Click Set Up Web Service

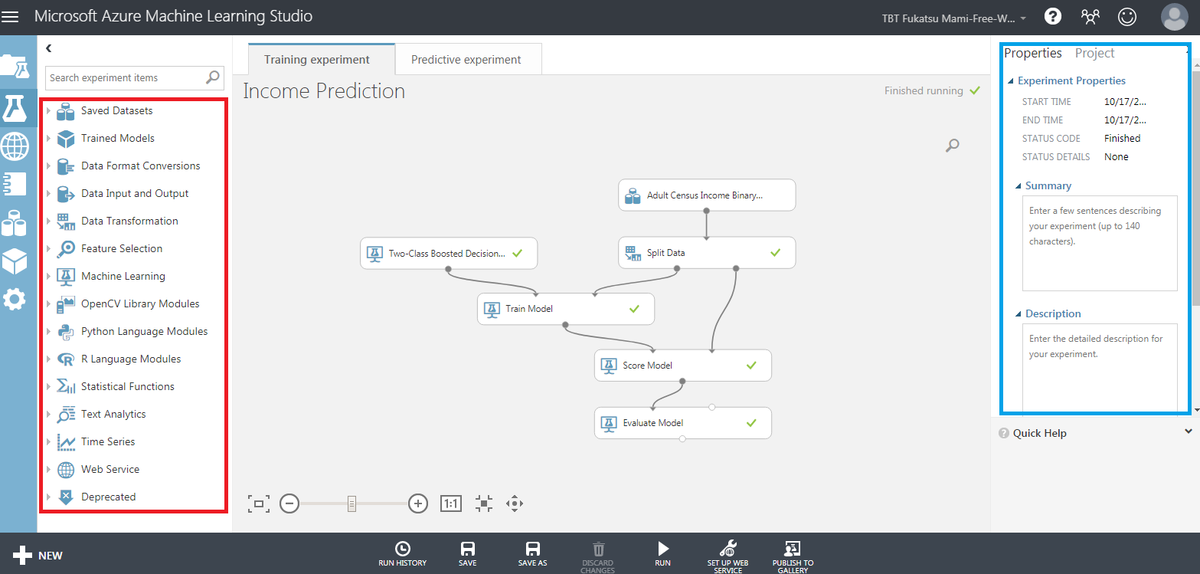pyautogui.click(x=728, y=556)
